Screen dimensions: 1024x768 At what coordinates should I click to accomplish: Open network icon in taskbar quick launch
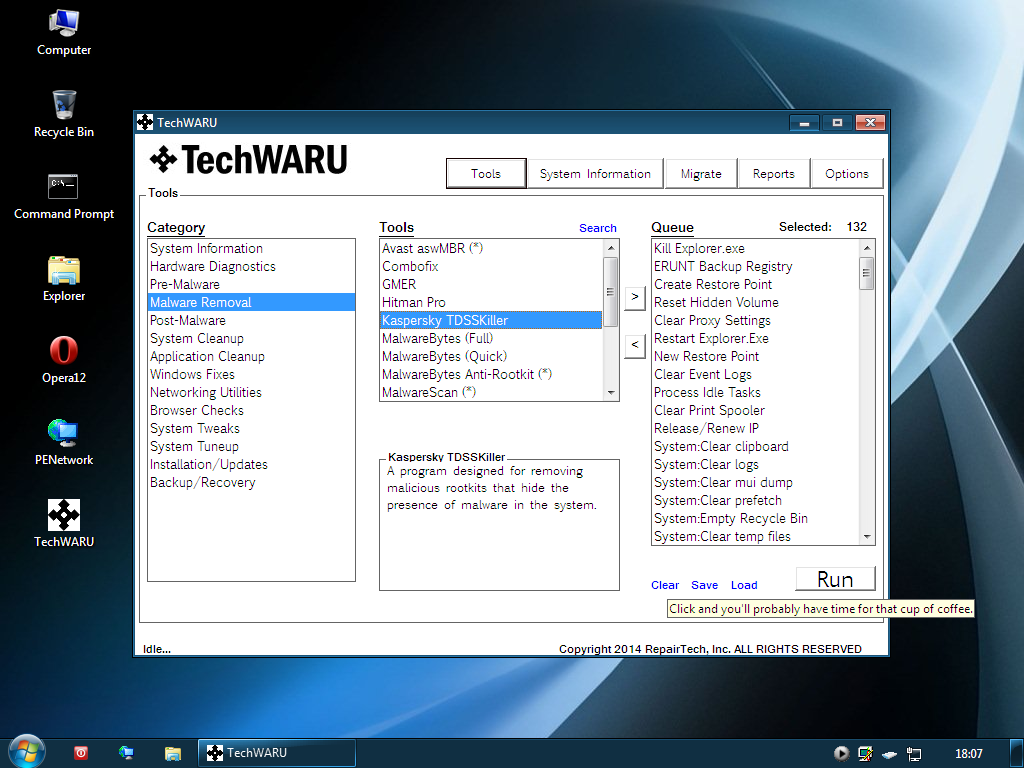[127, 753]
